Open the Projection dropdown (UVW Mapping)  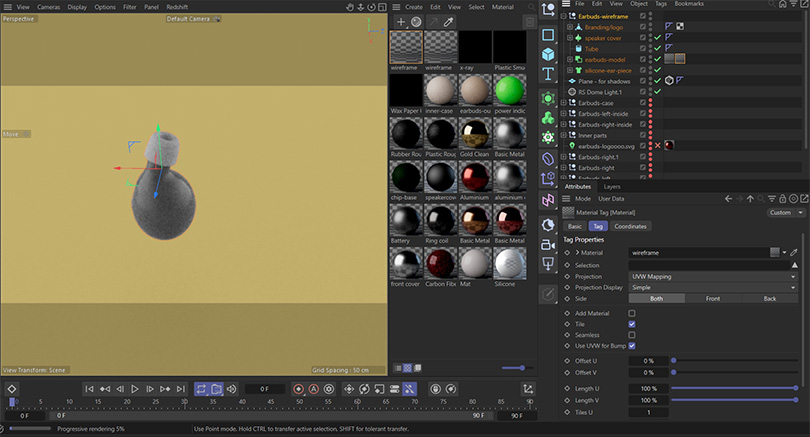click(715, 276)
